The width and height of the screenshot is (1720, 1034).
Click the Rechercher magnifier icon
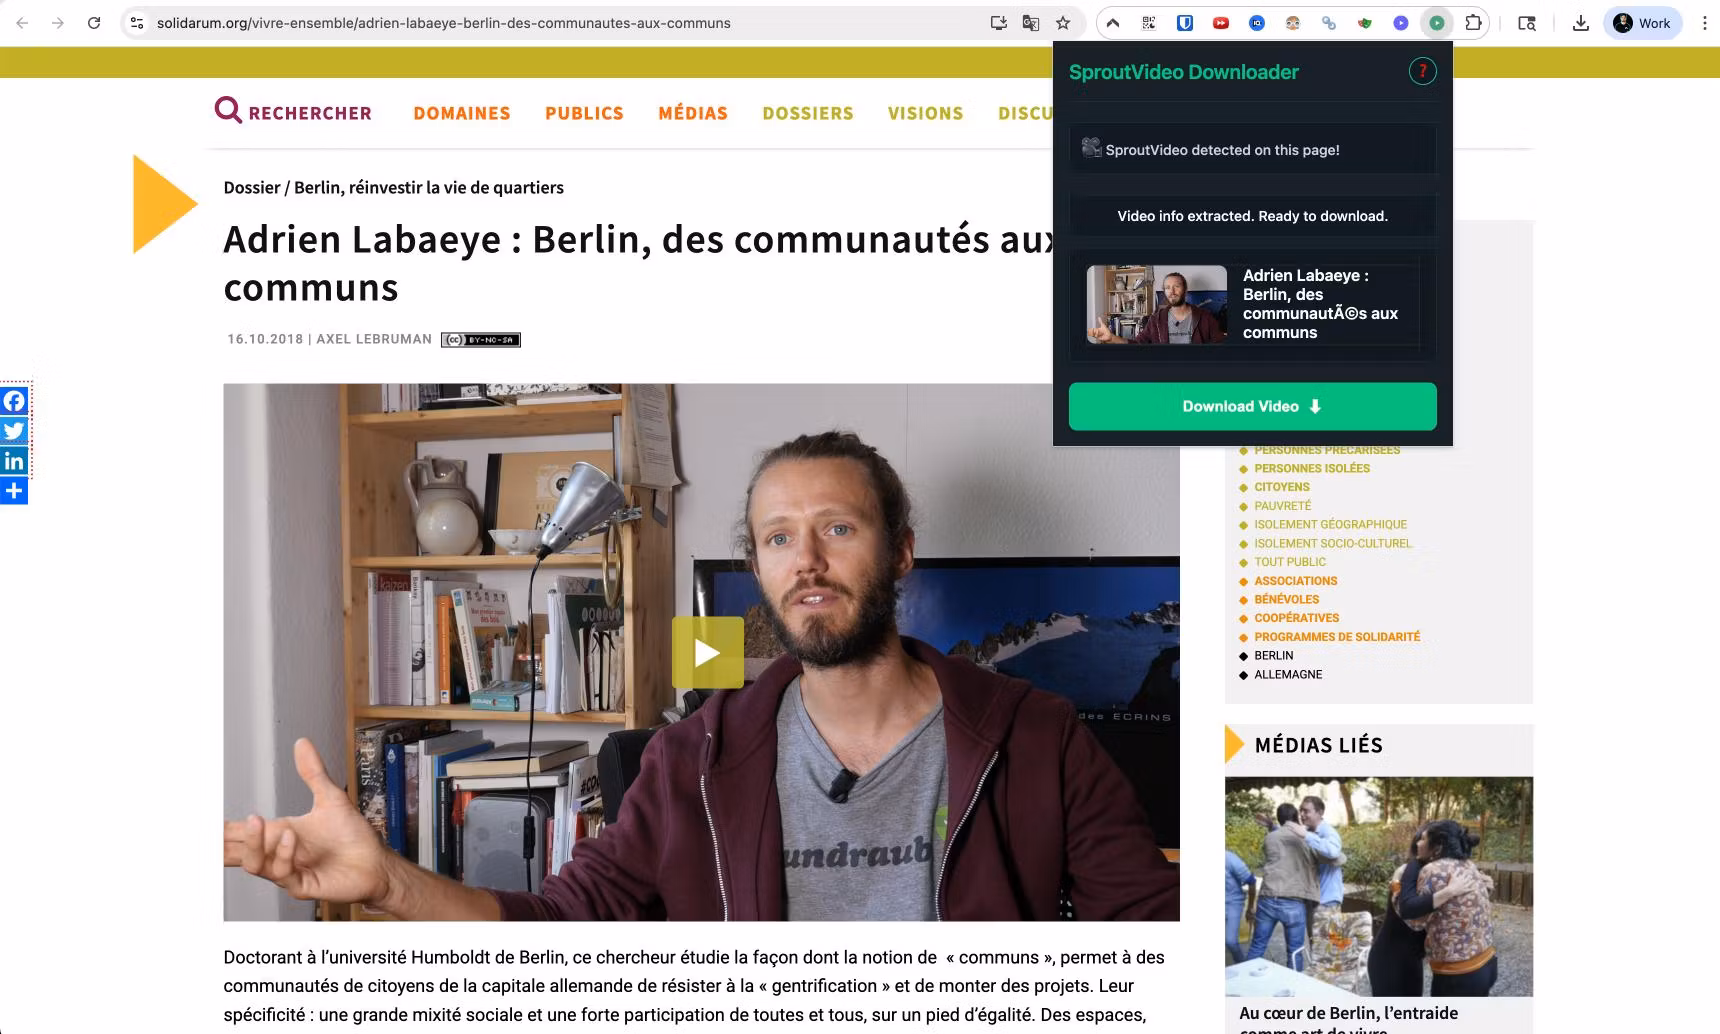coord(228,110)
